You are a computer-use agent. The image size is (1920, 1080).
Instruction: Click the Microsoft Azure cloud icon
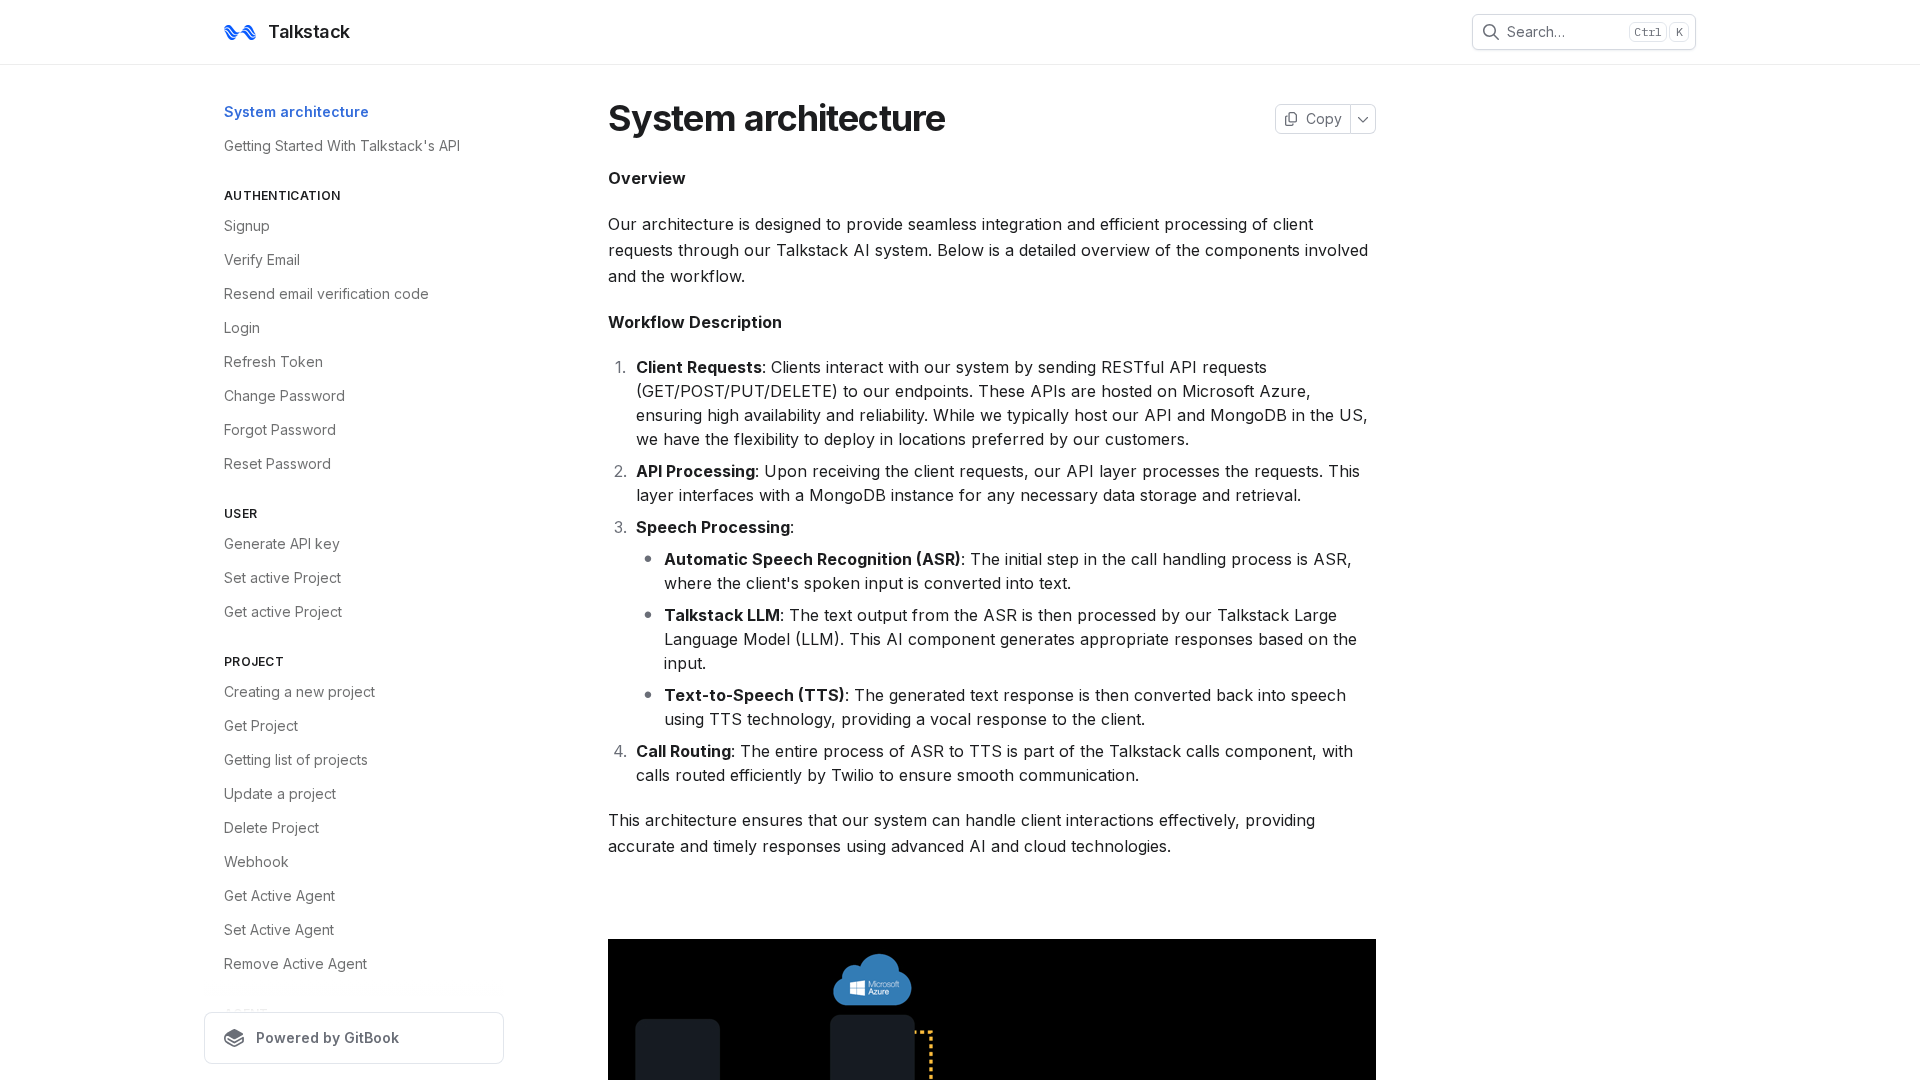click(x=872, y=981)
